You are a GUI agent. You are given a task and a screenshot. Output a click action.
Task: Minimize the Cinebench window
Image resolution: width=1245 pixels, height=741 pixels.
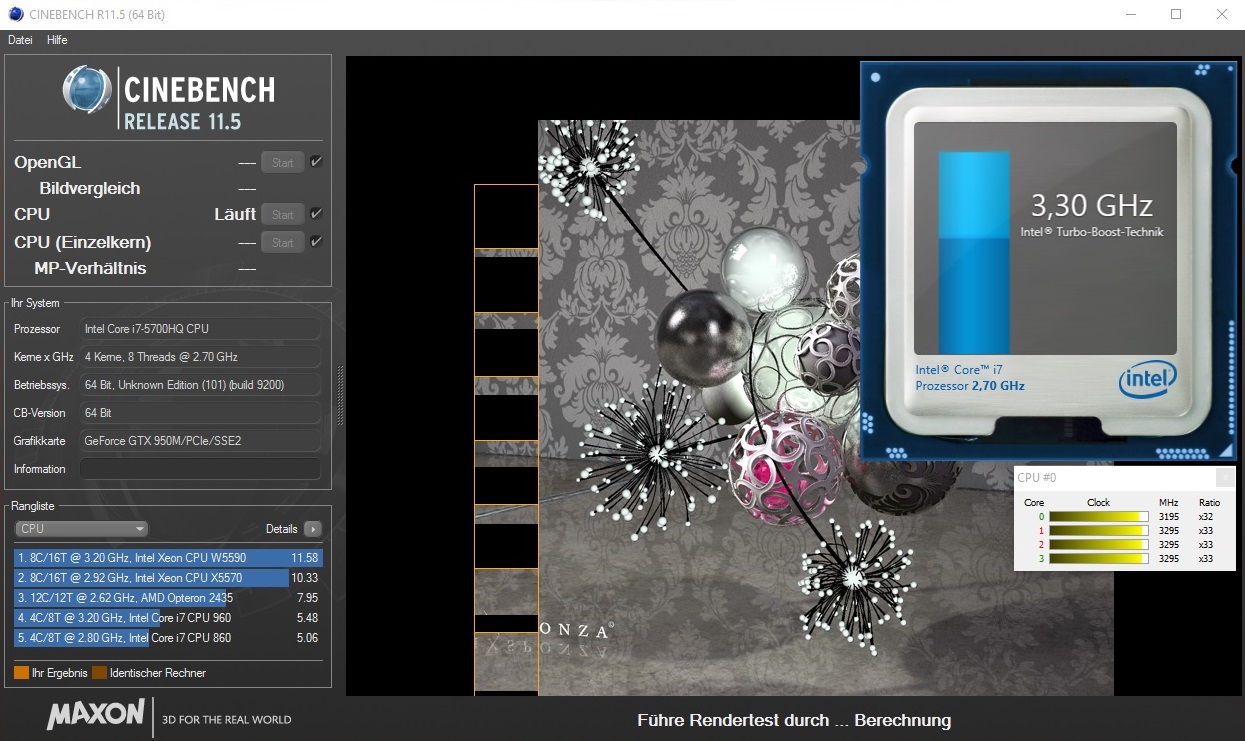coord(1130,14)
